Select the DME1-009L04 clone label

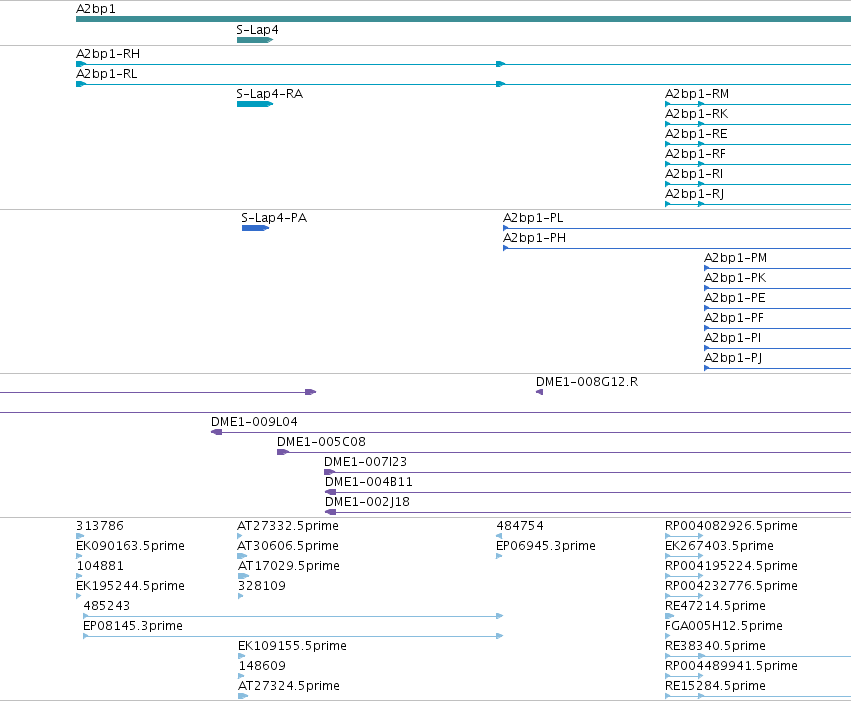(254, 422)
